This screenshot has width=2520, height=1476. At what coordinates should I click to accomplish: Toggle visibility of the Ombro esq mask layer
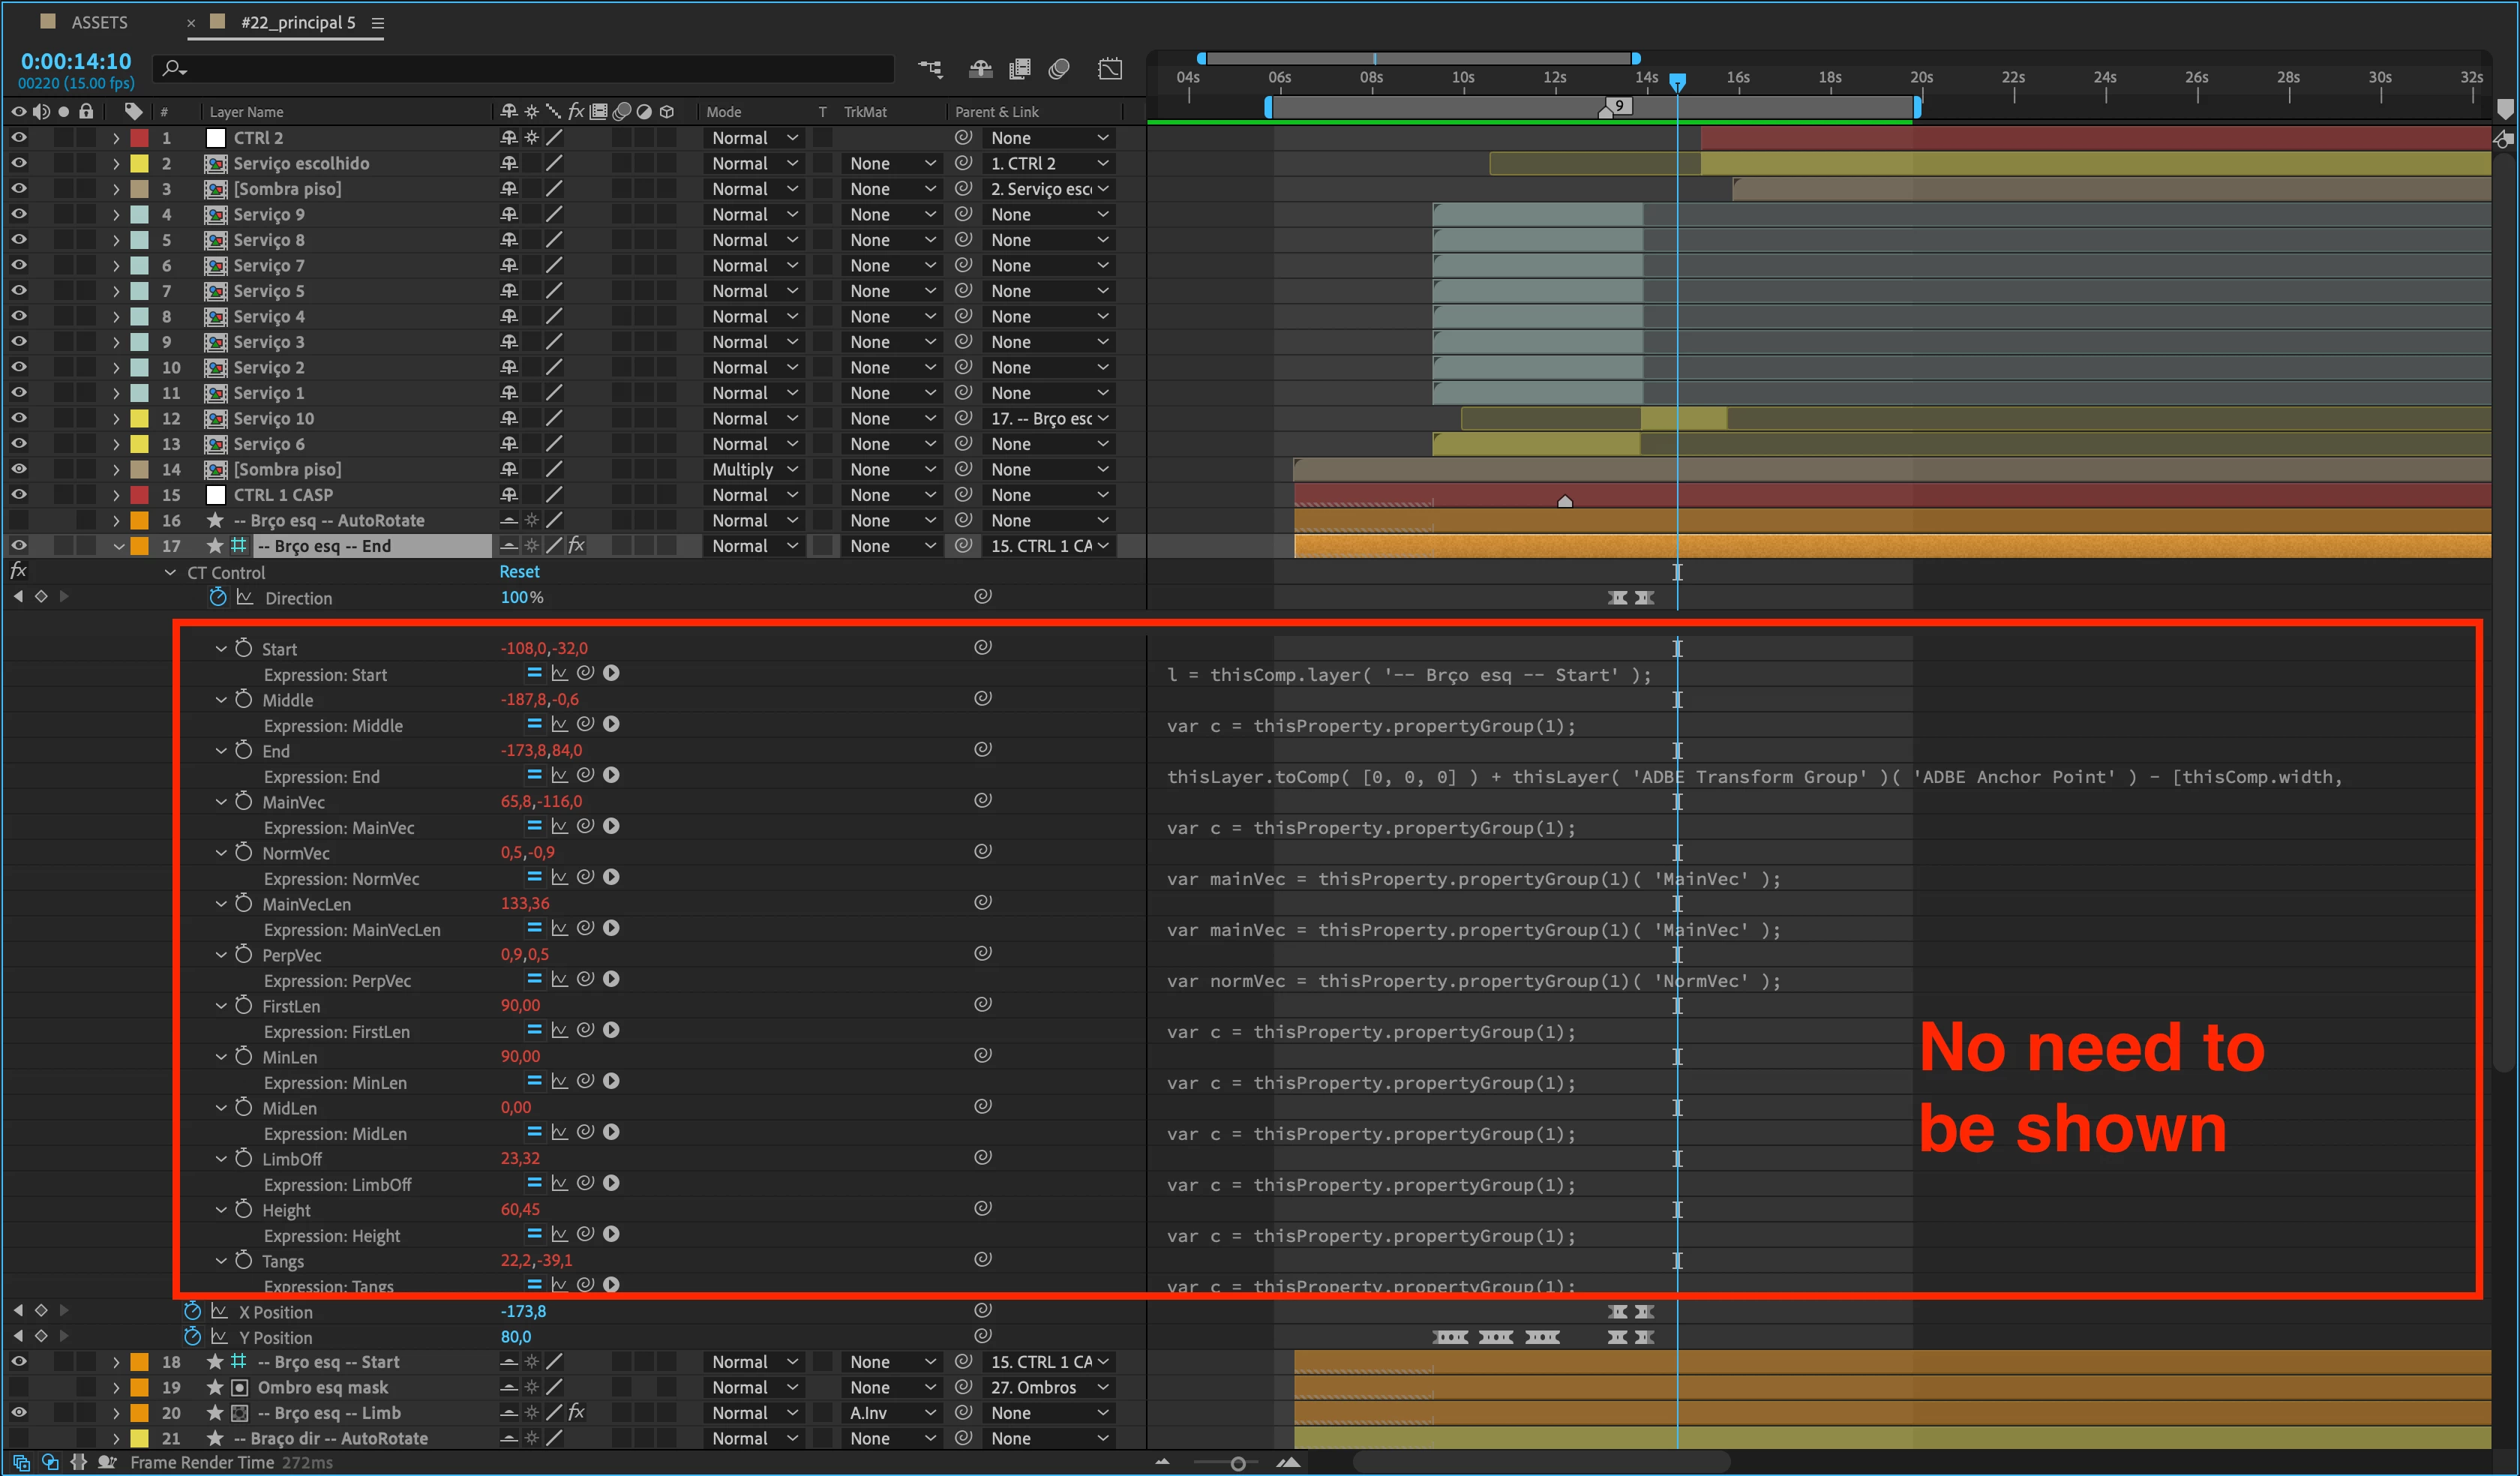(x=19, y=1387)
